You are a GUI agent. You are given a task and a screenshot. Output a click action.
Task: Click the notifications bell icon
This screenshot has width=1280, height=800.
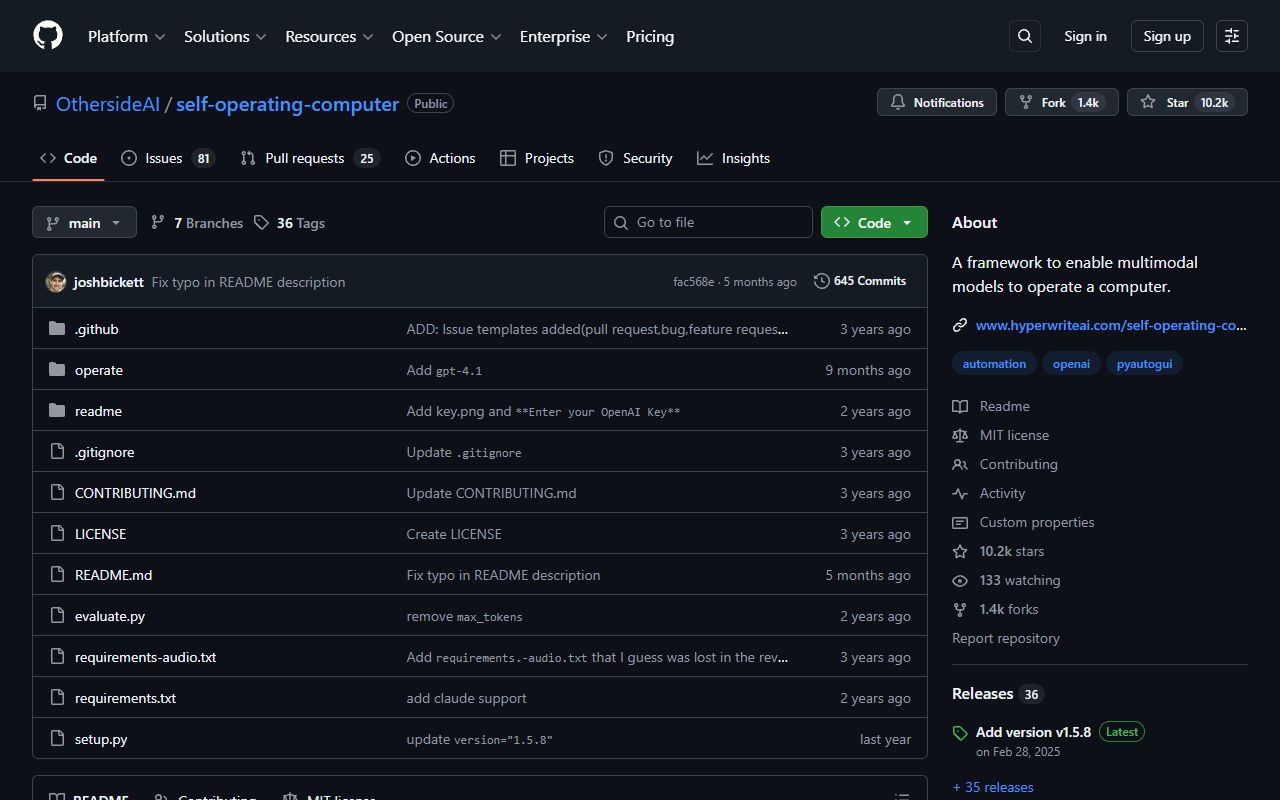coord(898,101)
